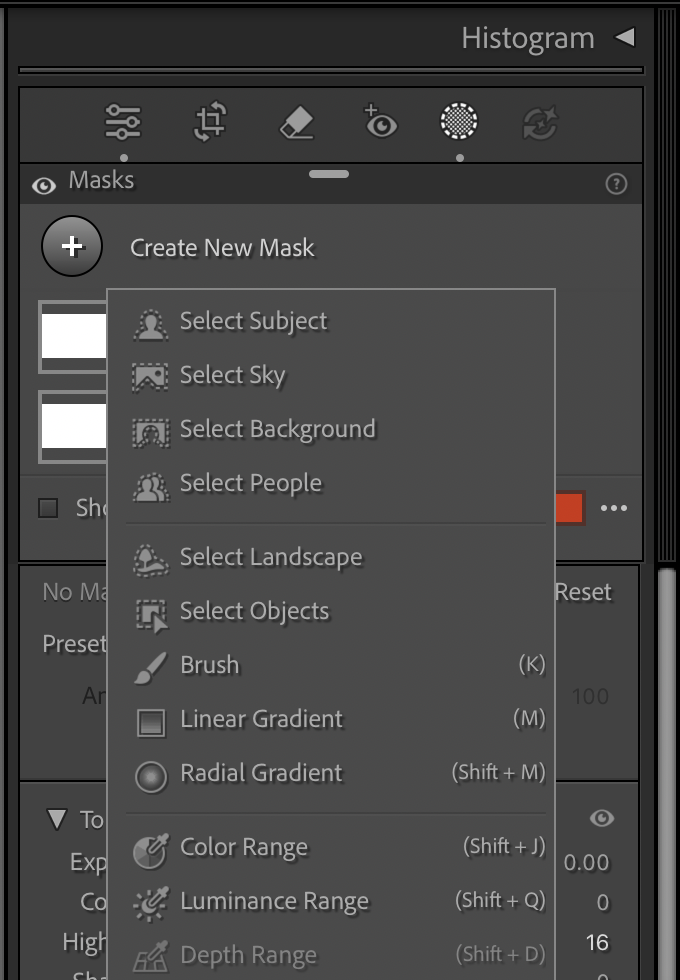Viewport: 680px width, 980px height.
Task: Open the overlay options three-dots menu
Action: (614, 508)
